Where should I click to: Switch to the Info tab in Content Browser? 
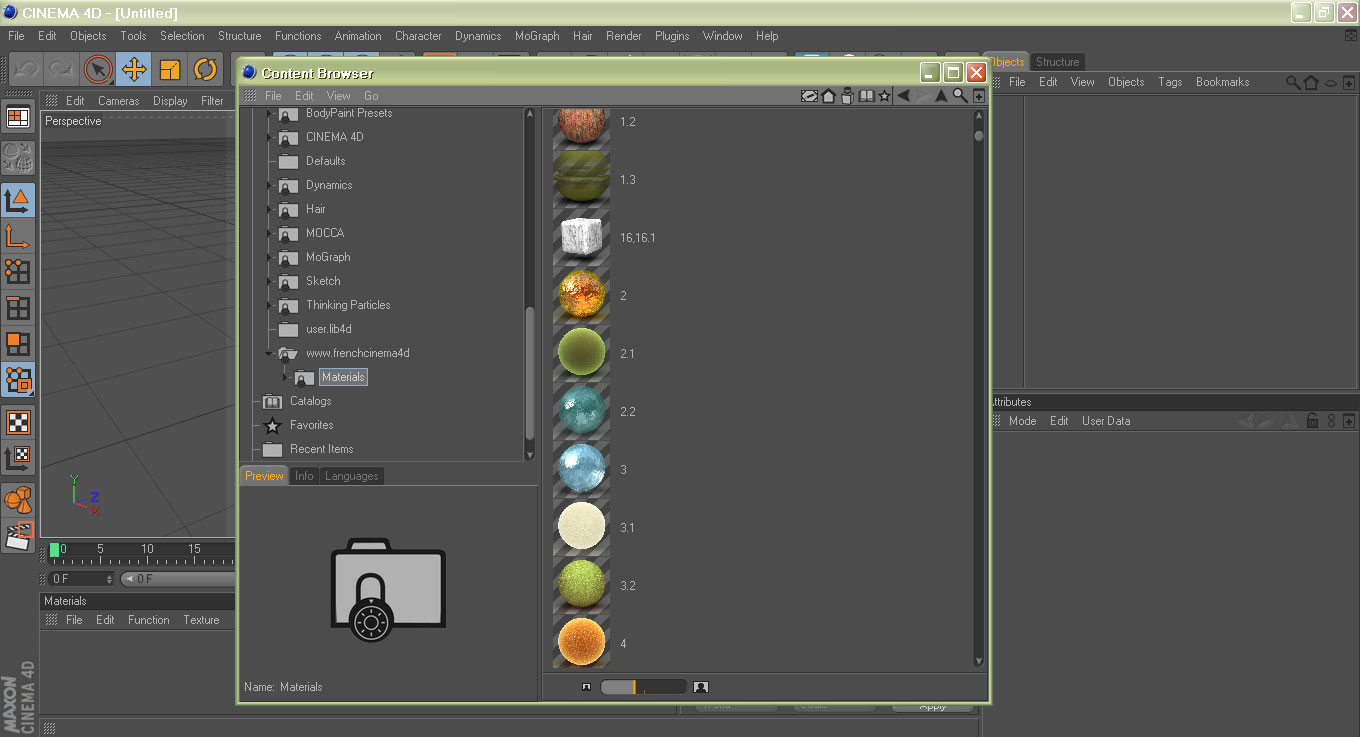(304, 476)
